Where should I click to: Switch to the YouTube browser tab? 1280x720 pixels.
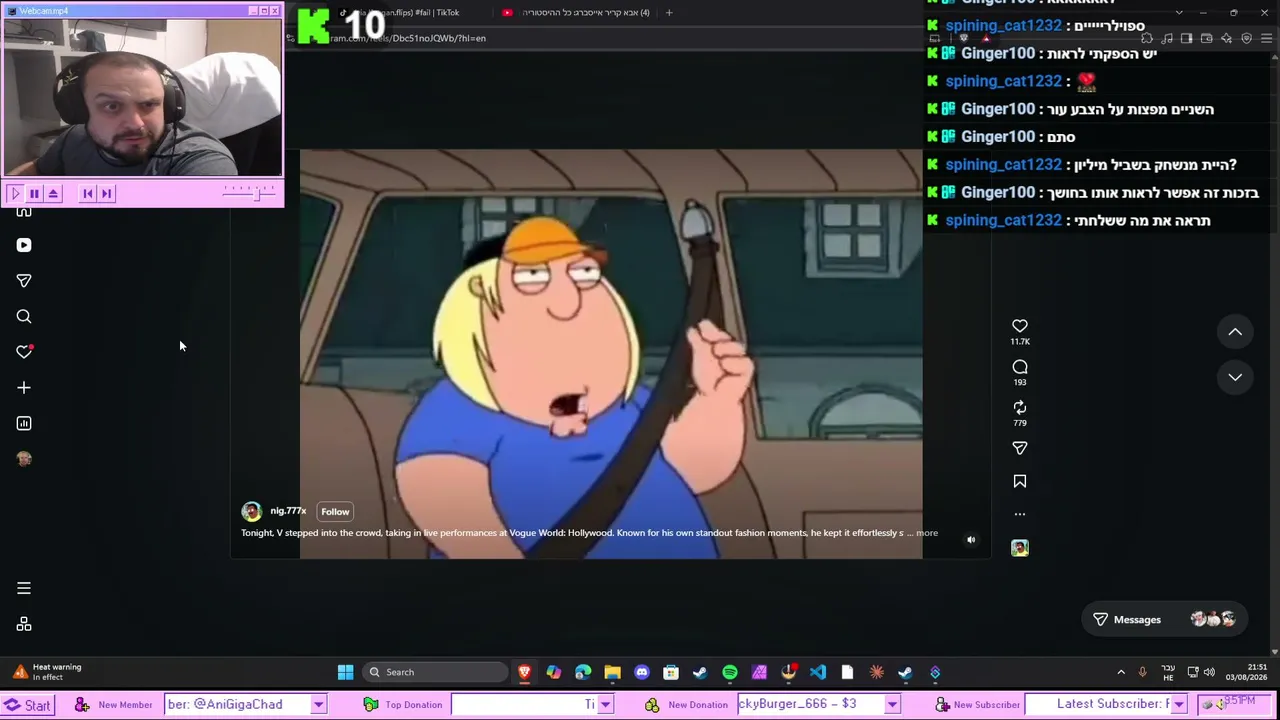pos(577,13)
